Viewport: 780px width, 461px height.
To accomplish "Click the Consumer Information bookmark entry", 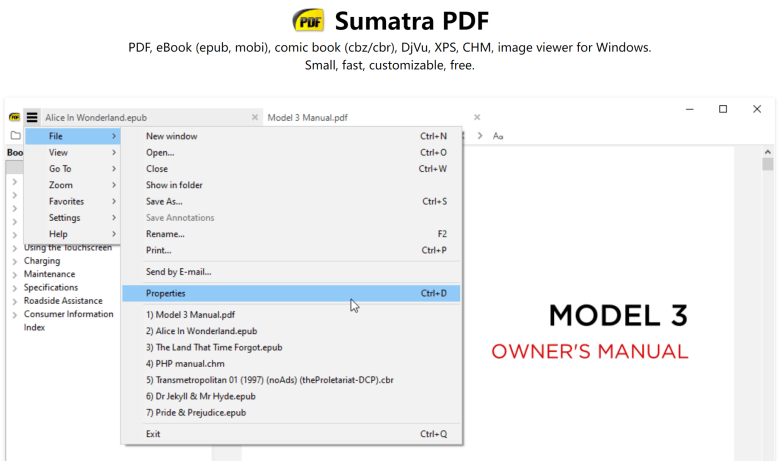I will point(69,314).
